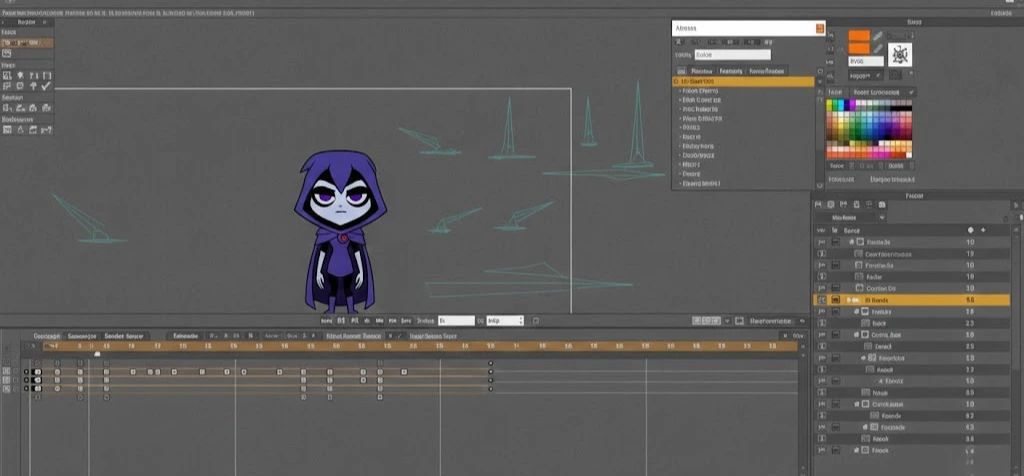Click the top orange color swatch
This screenshot has height=476, width=1024.
858,36
